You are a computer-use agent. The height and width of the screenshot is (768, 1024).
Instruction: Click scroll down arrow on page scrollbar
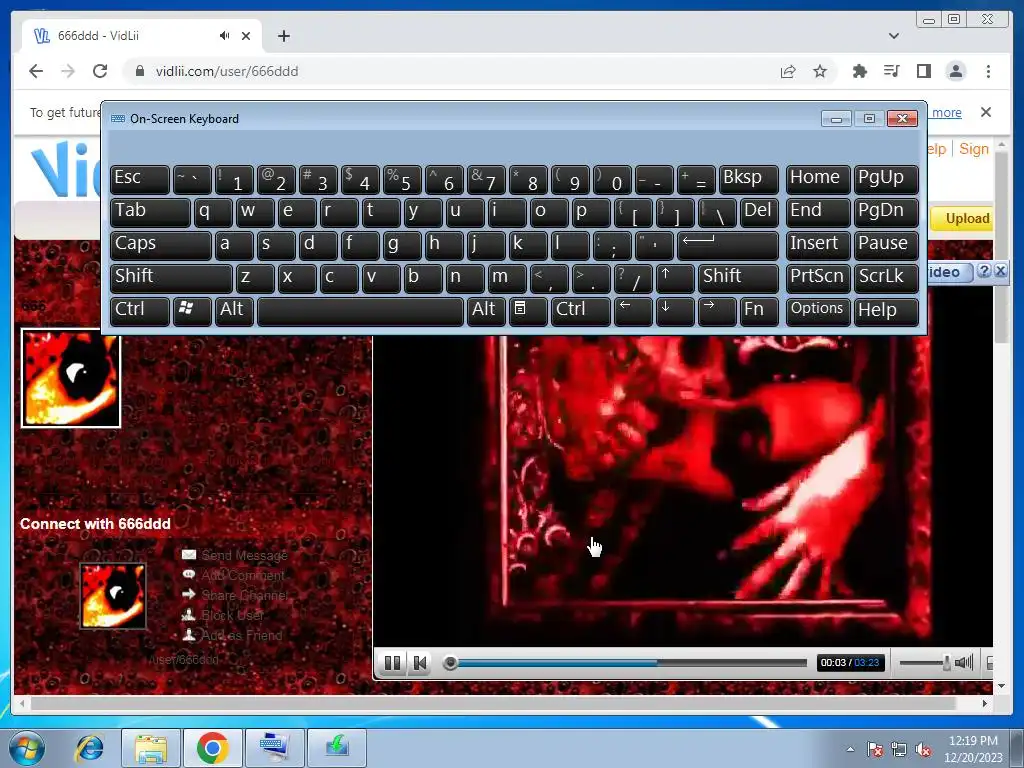click(x=1001, y=686)
